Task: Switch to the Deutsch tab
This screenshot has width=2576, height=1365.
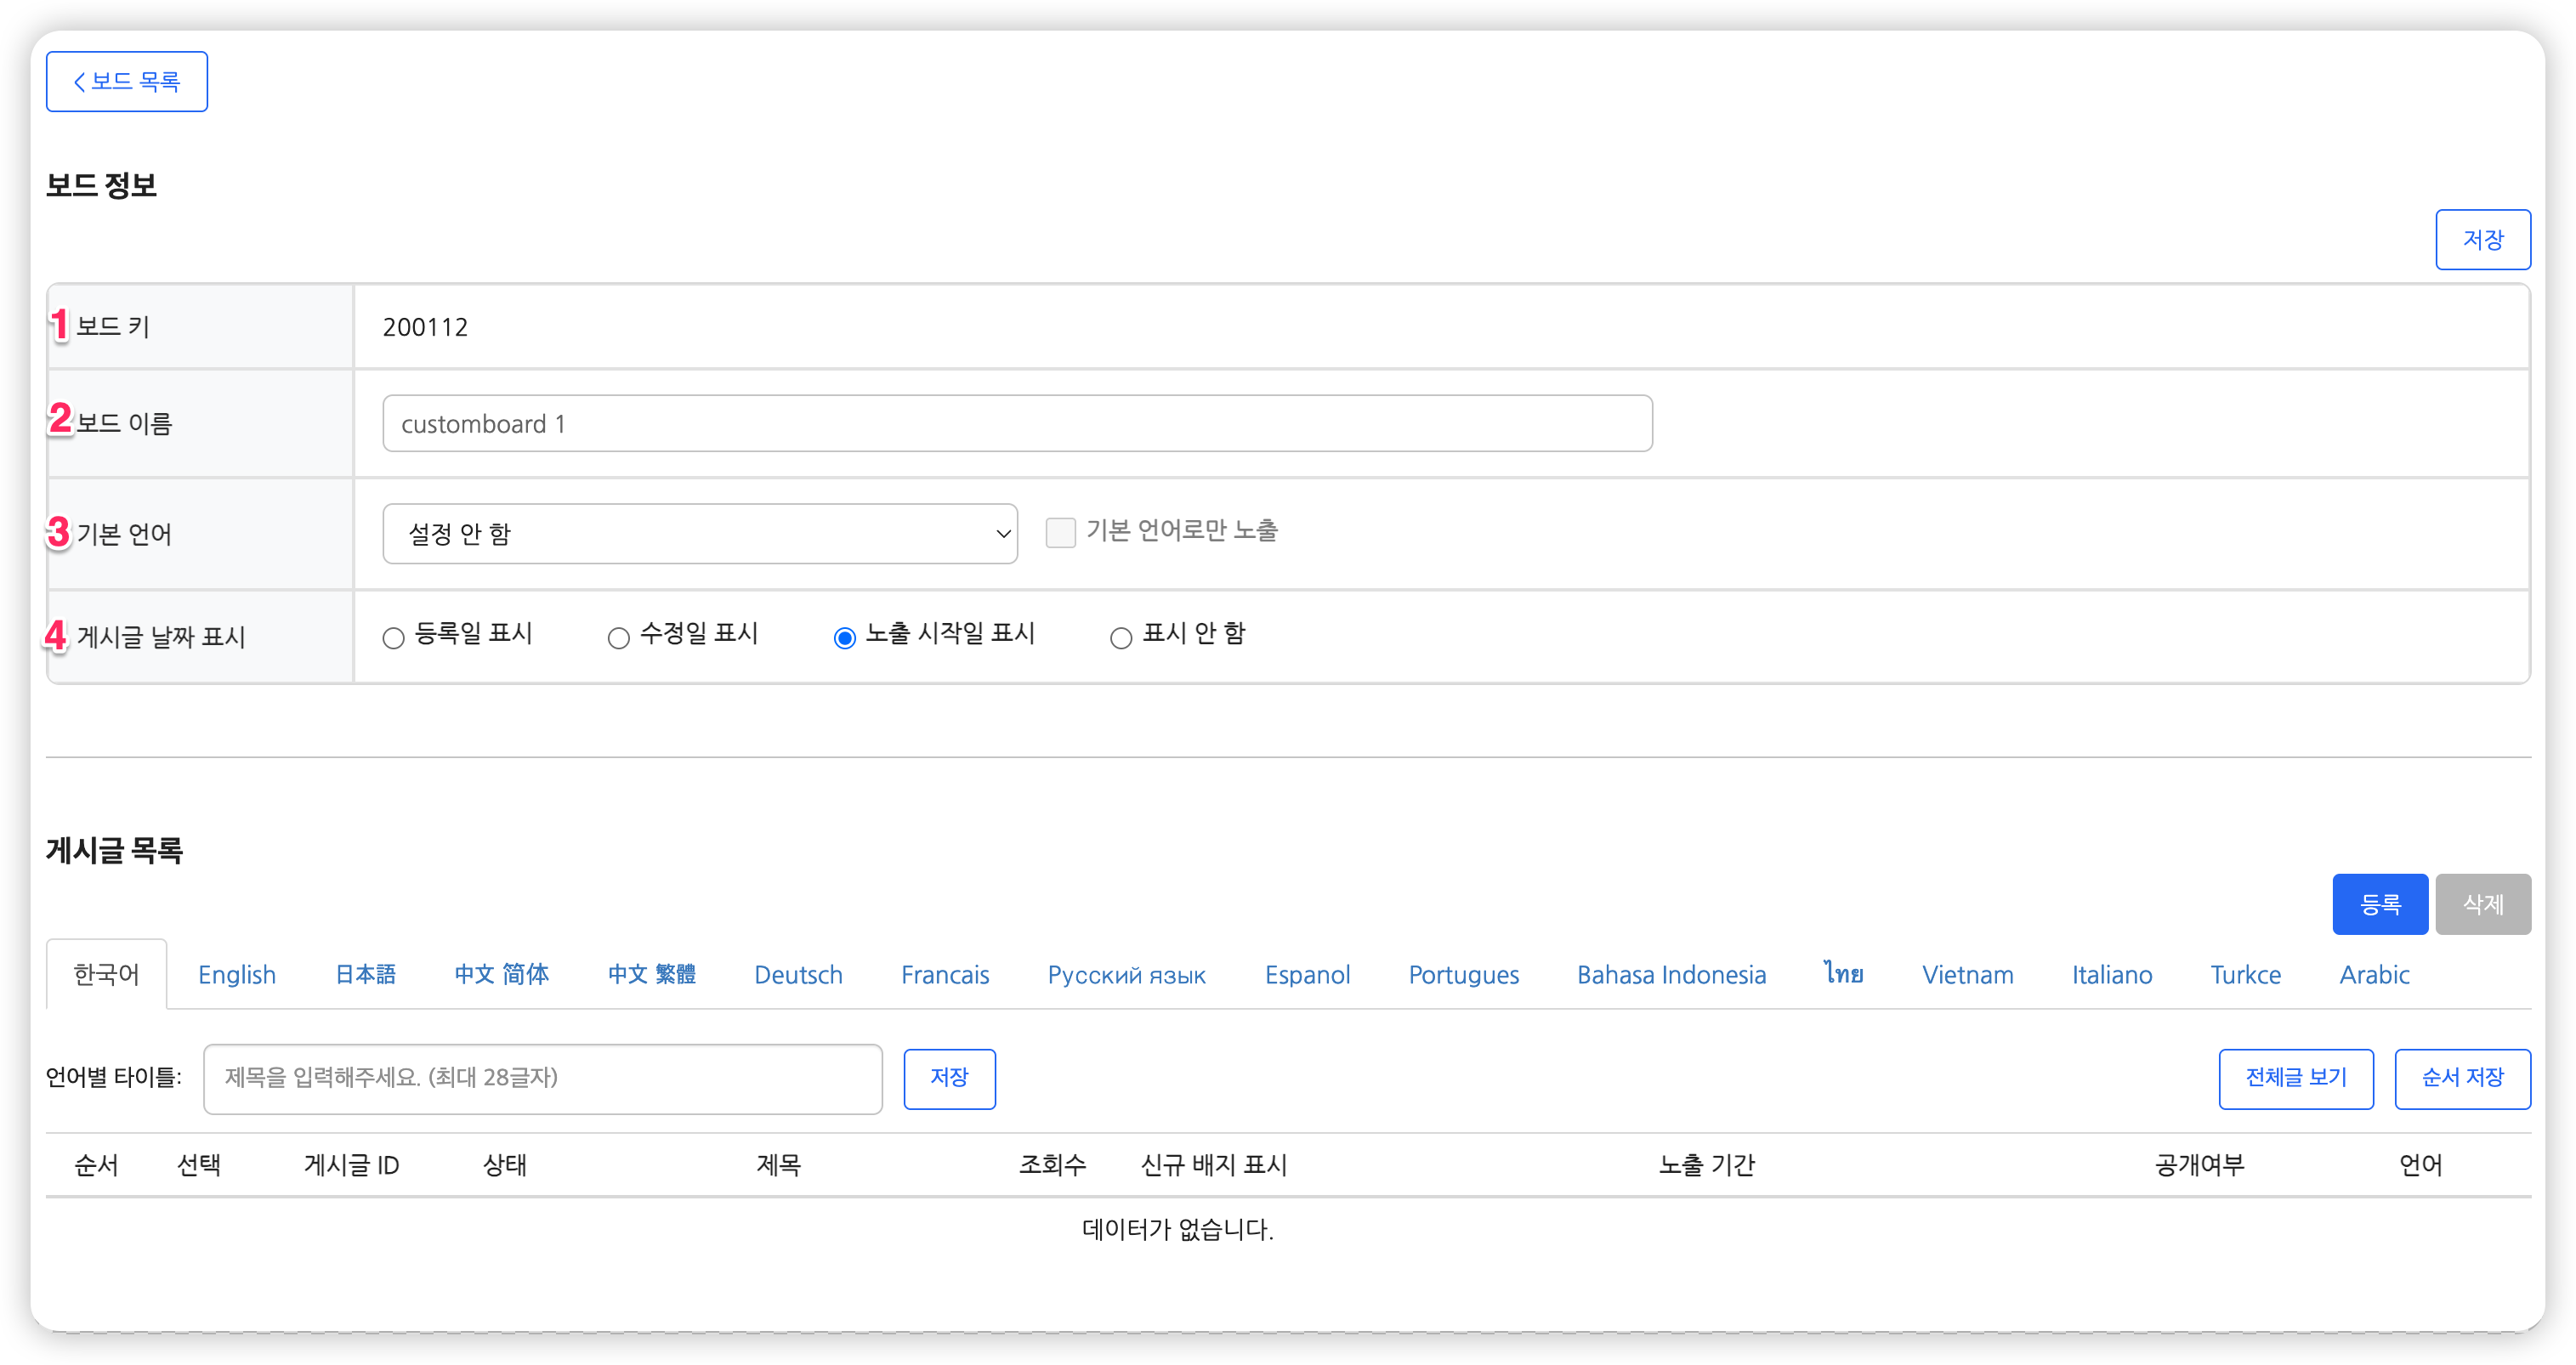Action: (798, 975)
